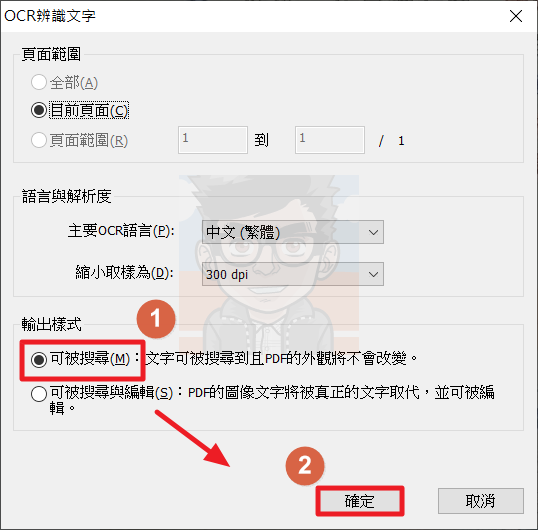Click the ending page number field

pos(330,140)
